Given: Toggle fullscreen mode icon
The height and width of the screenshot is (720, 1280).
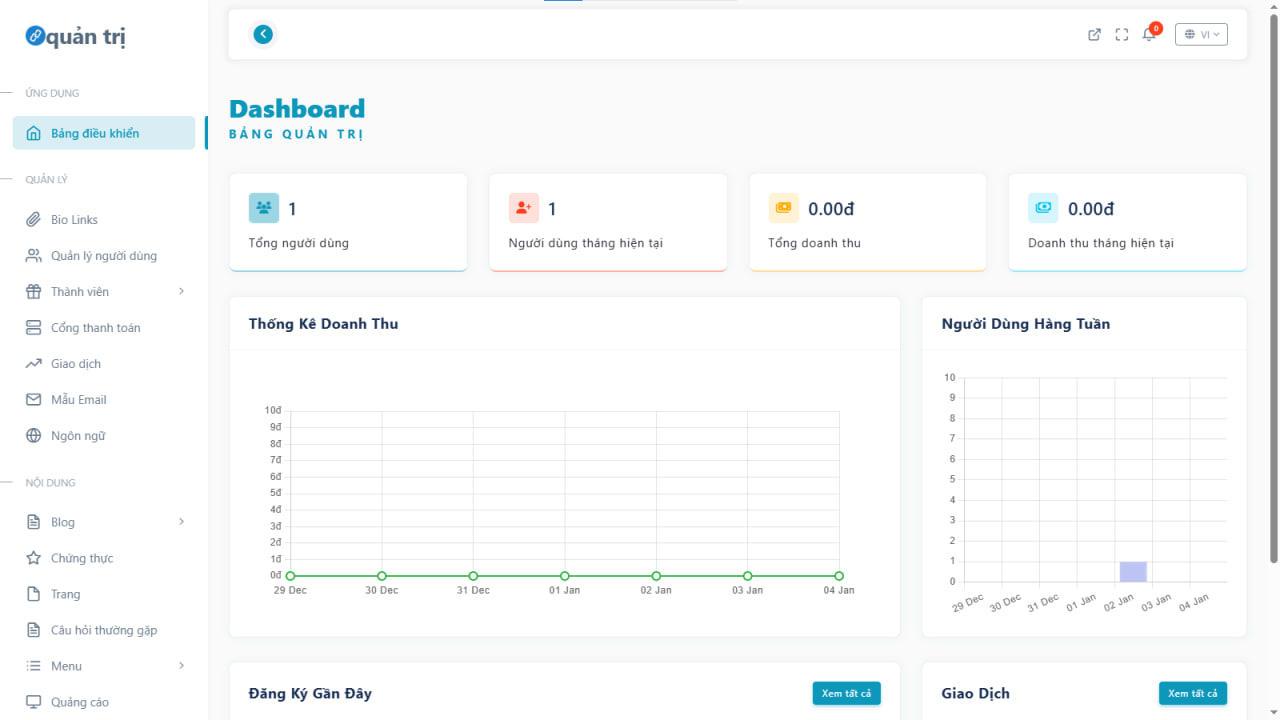Looking at the screenshot, I should pyautogui.click(x=1122, y=35).
